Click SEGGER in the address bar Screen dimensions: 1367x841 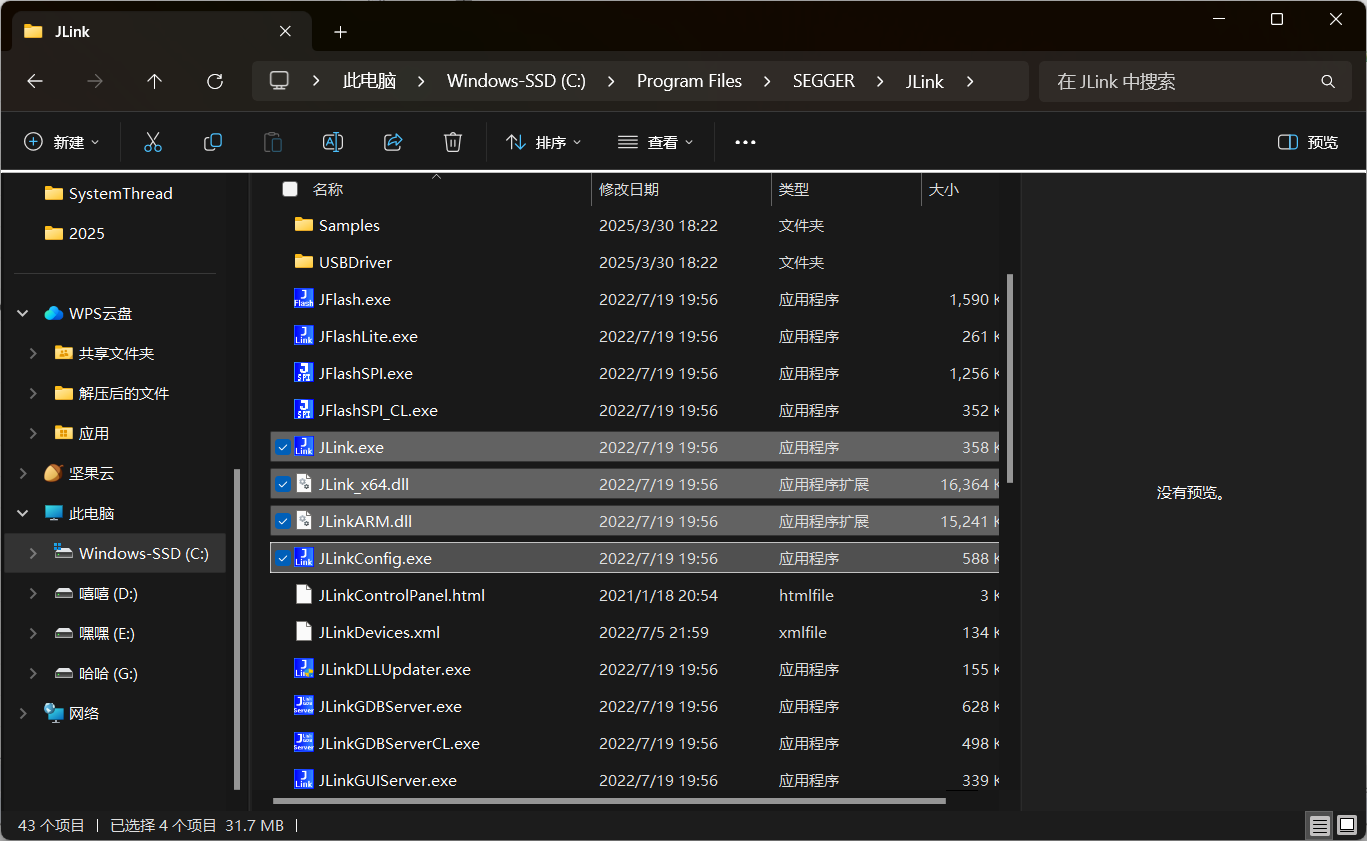coord(823,81)
